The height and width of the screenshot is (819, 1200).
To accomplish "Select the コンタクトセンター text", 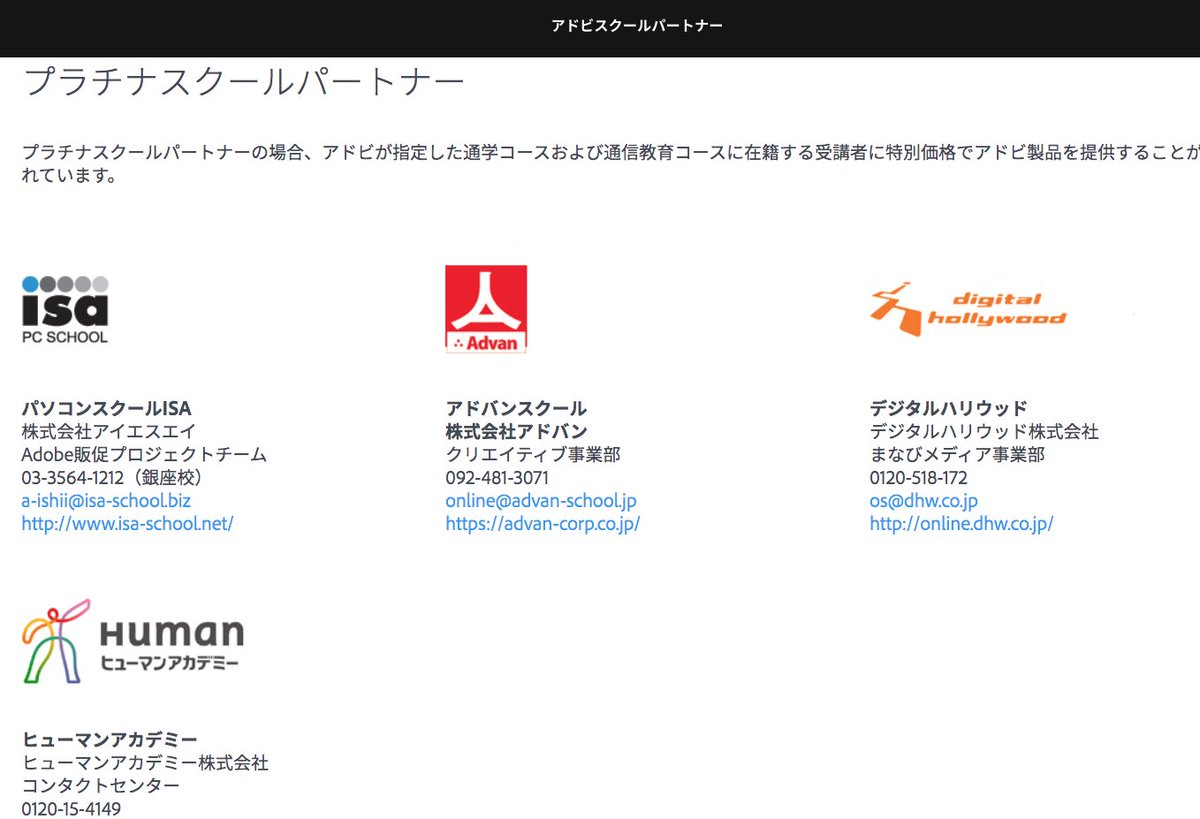I will [101, 786].
